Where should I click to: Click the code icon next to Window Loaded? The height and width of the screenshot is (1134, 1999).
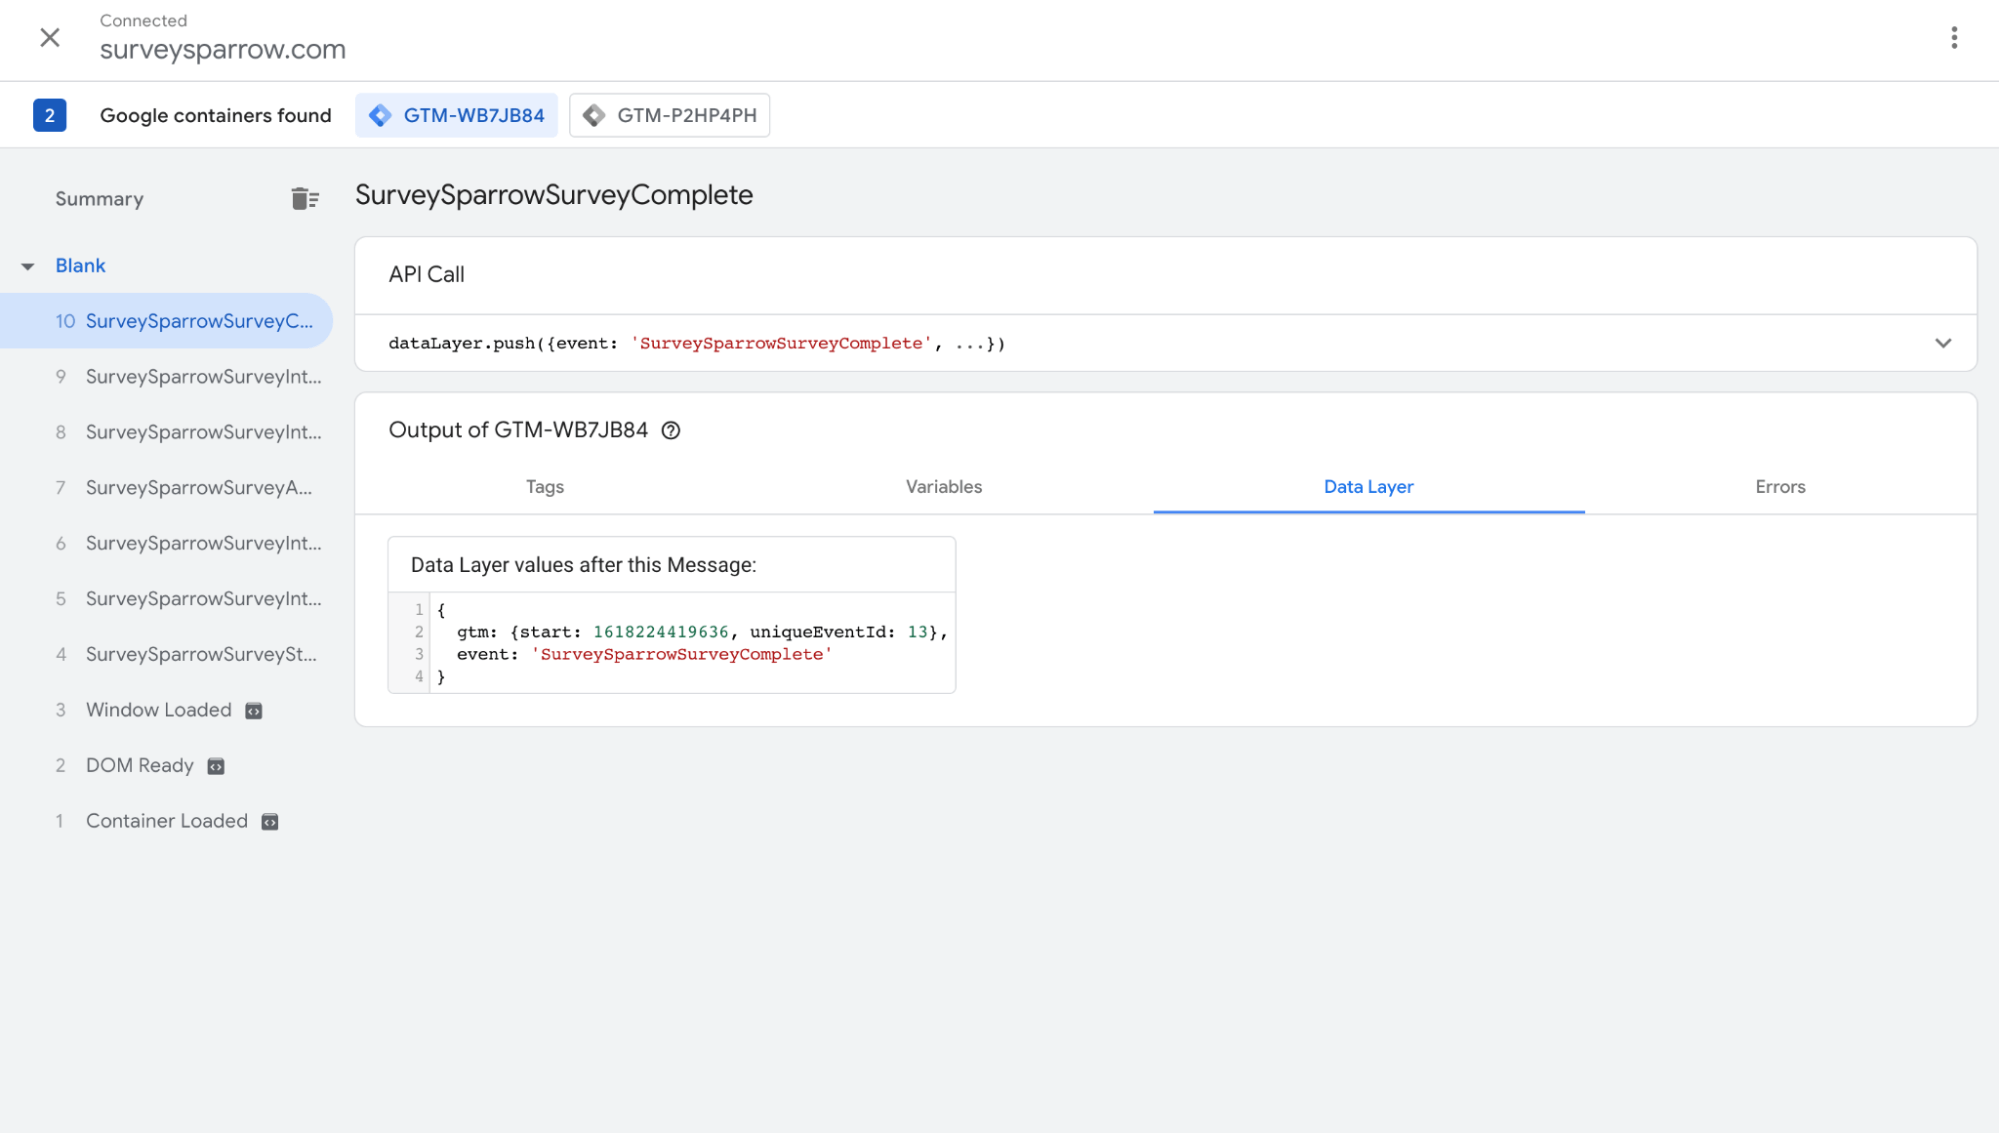pos(254,711)
